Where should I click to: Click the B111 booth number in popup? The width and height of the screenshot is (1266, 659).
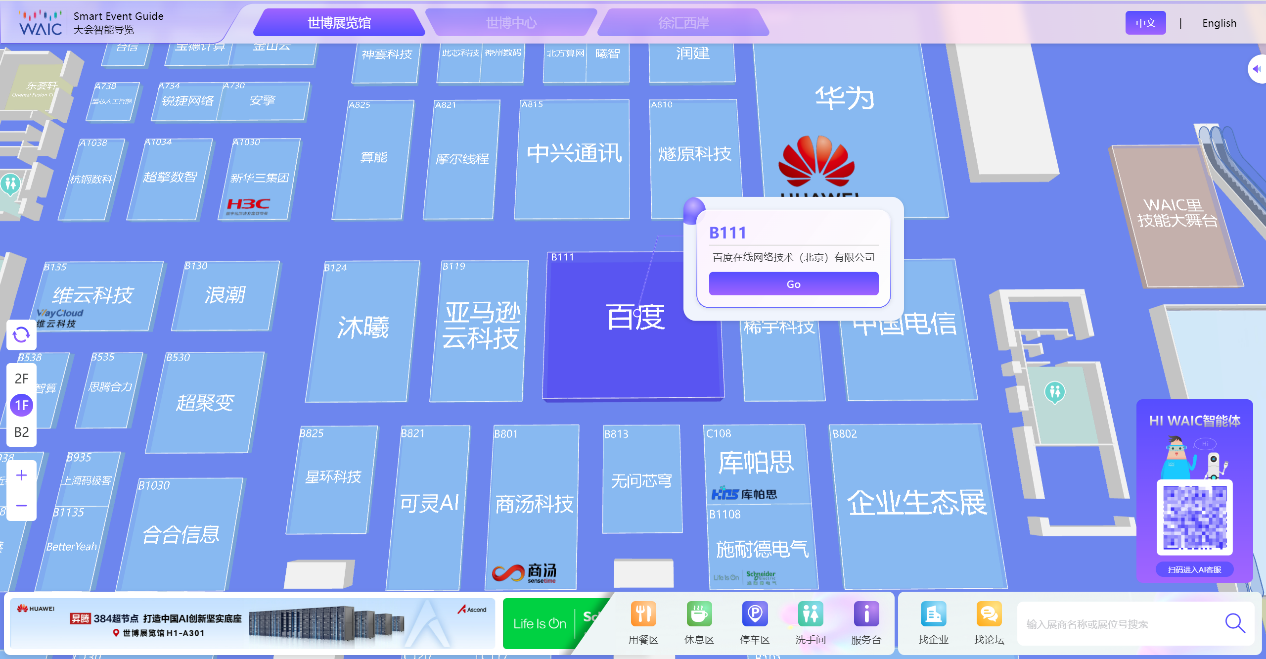[x=728, y=232]
